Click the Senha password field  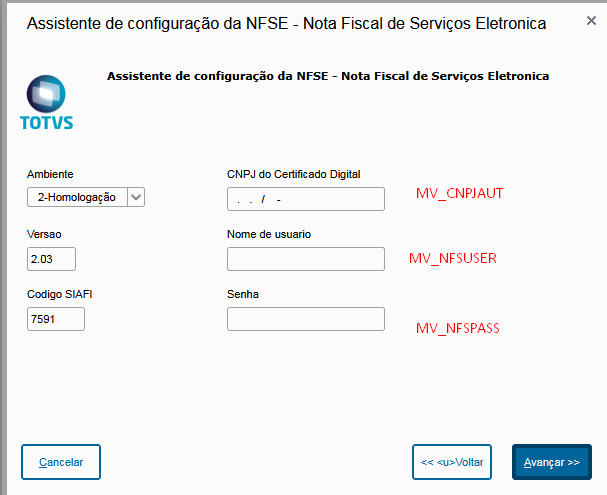305,319
